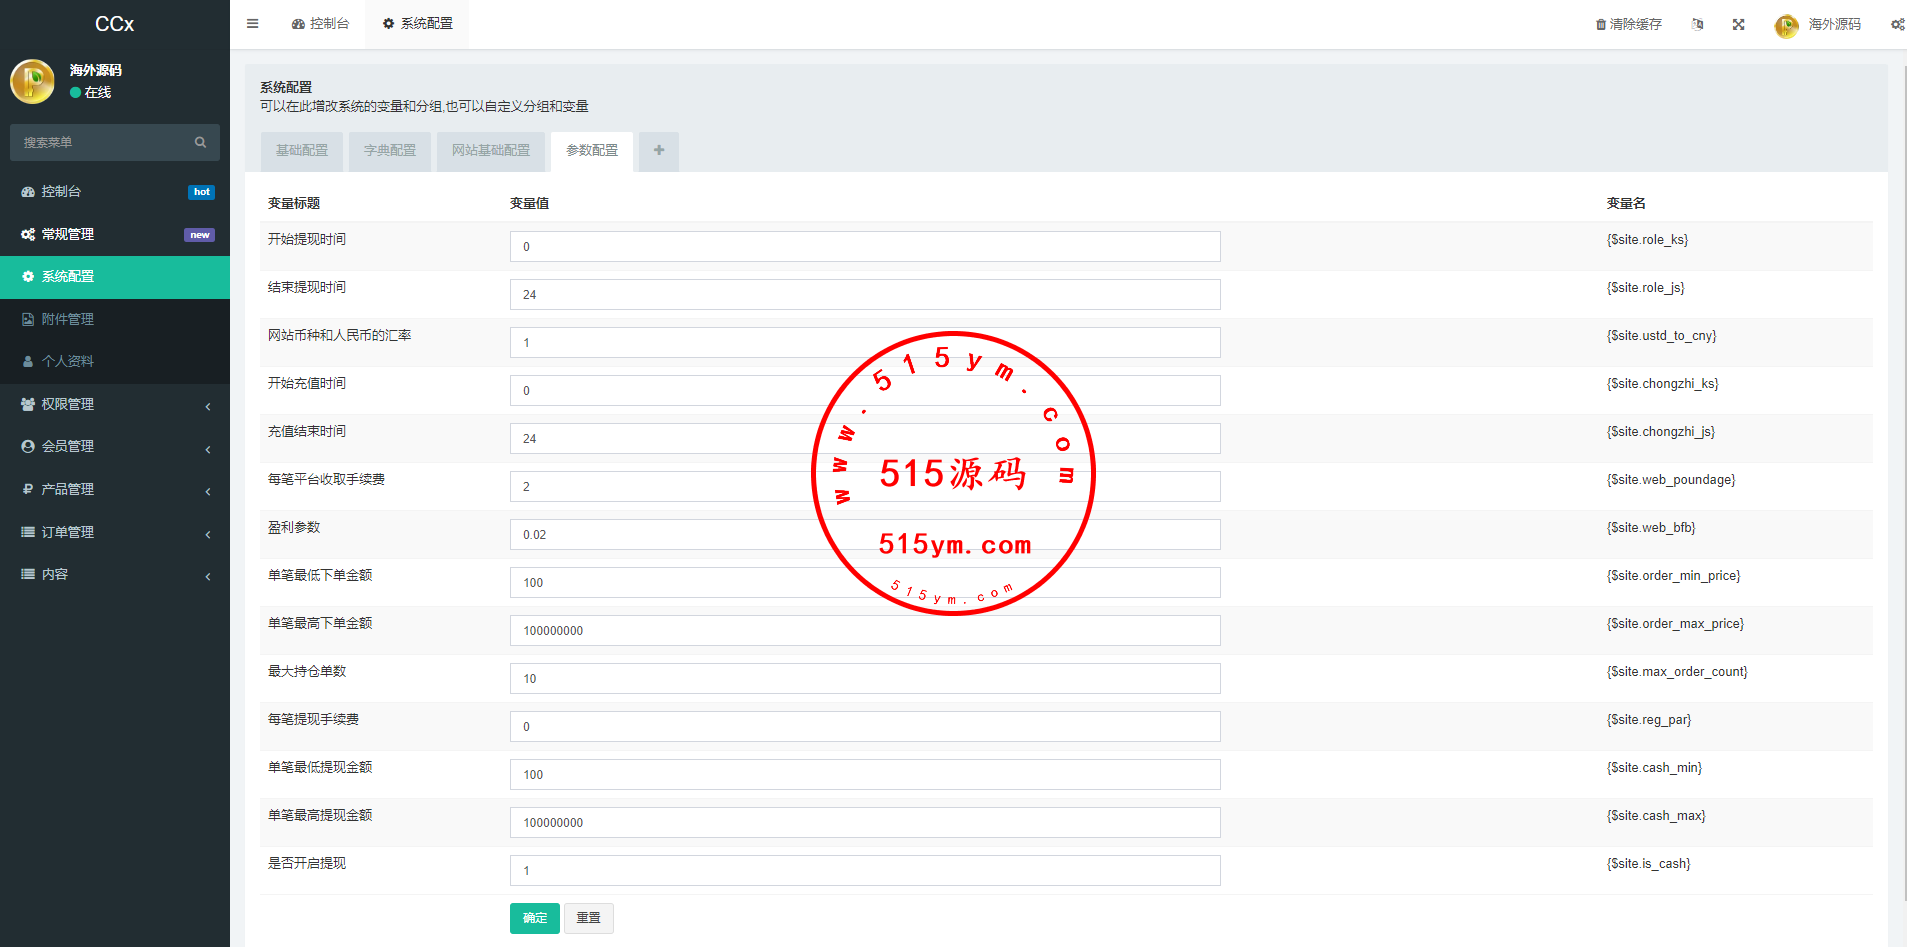Toggle fullscreen mode icon in header
Viewport: 1907px width, 947px height.
point(1739,25)
